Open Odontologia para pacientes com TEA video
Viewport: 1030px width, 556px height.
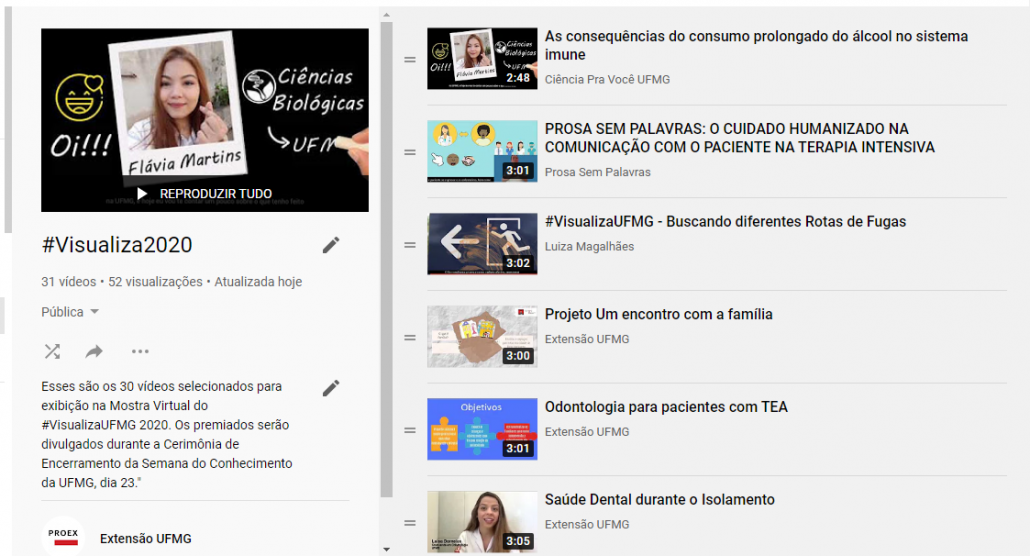point(666,407)
